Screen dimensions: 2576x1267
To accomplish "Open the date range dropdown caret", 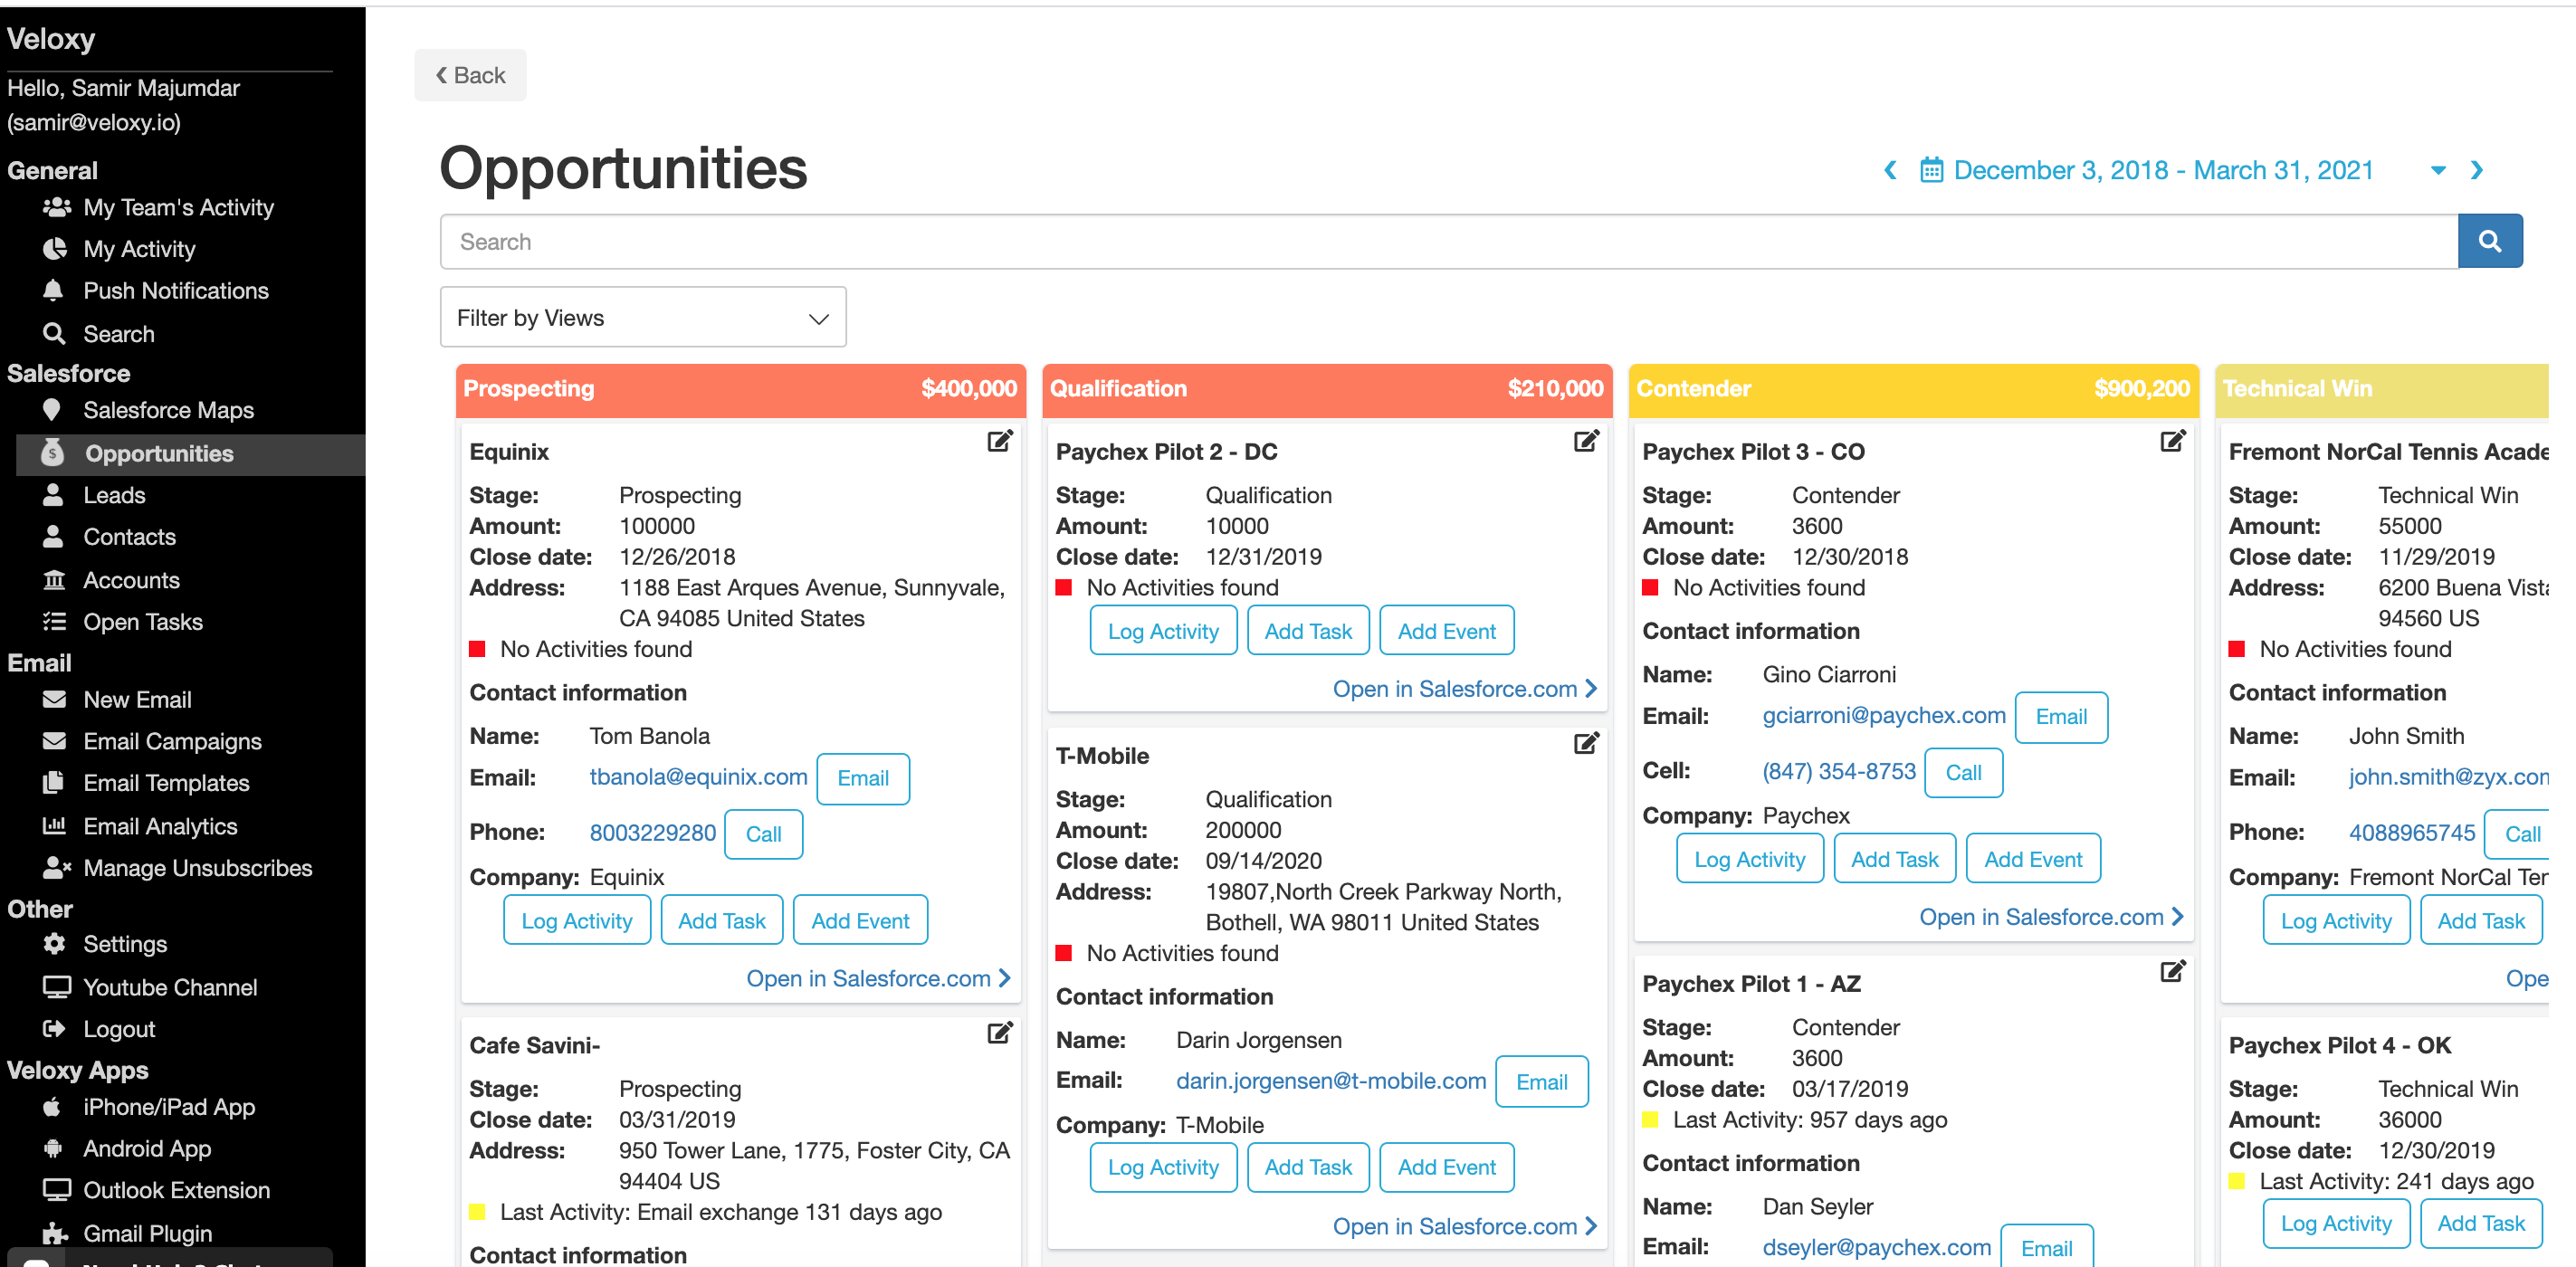I will tap(2438, 170).
